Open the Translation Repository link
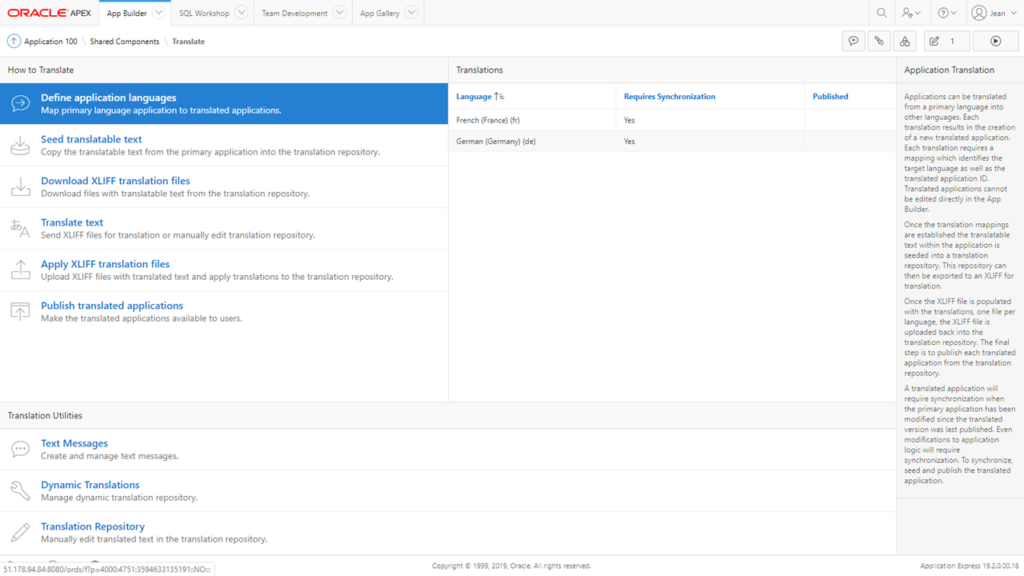The height and width of the screenshot is (576, 1024). point(93,526)
